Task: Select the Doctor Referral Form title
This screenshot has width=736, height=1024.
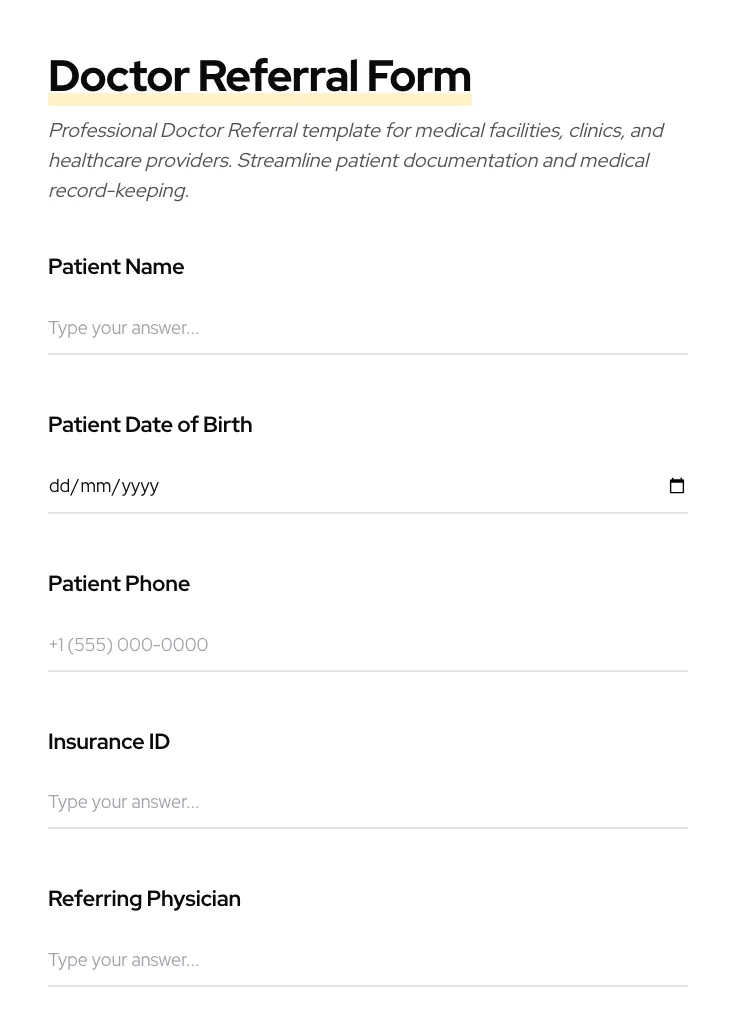Action: coord(260,75)
